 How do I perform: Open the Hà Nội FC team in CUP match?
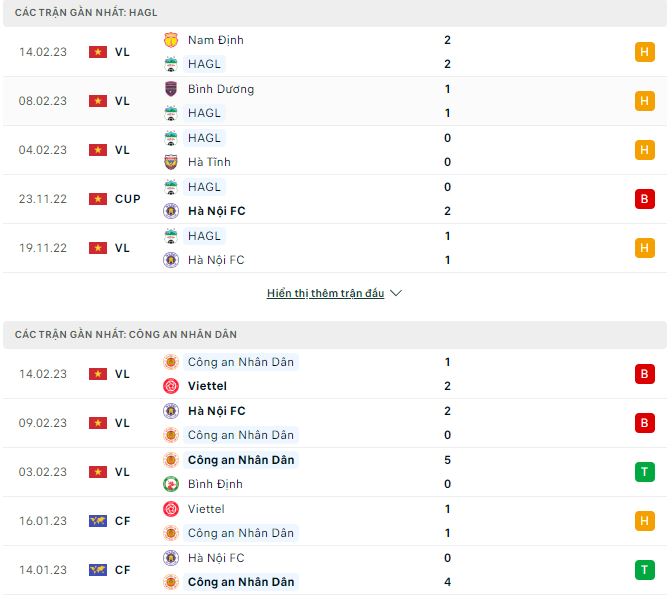216,211
